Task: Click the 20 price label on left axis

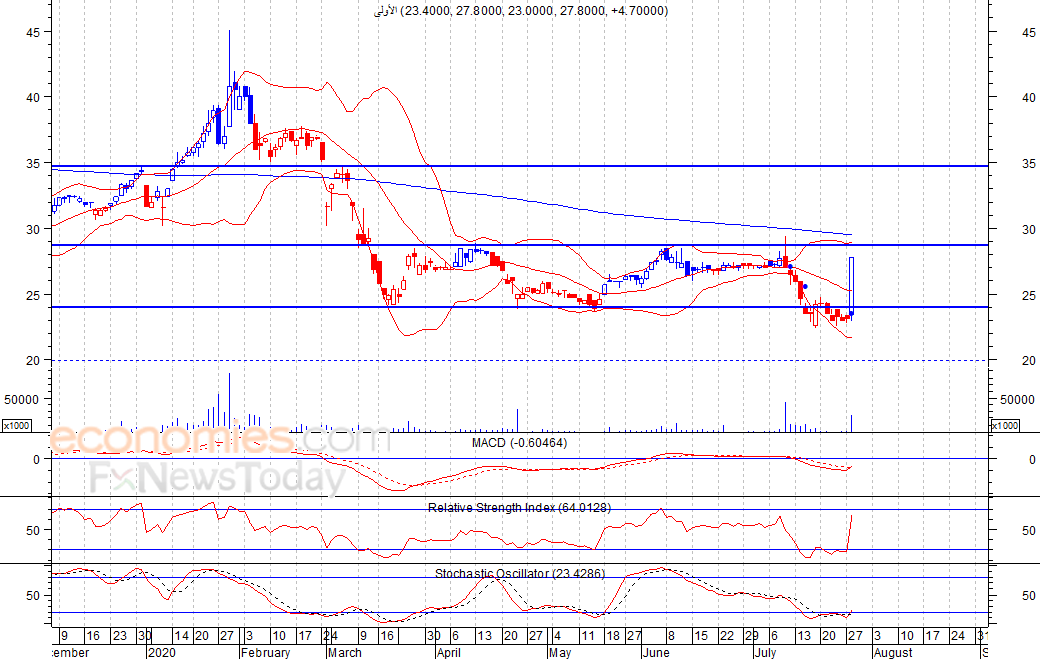Action: click(33, 360)
